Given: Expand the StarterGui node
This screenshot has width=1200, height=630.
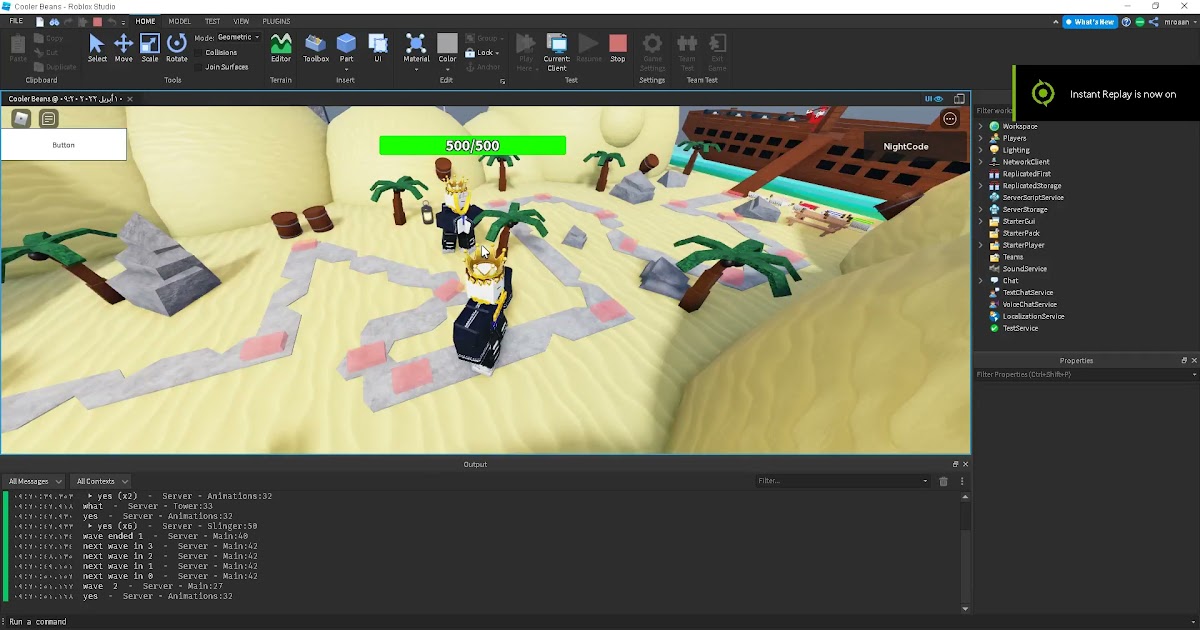Looking at the screenshot, I should (x=981, y=221).
